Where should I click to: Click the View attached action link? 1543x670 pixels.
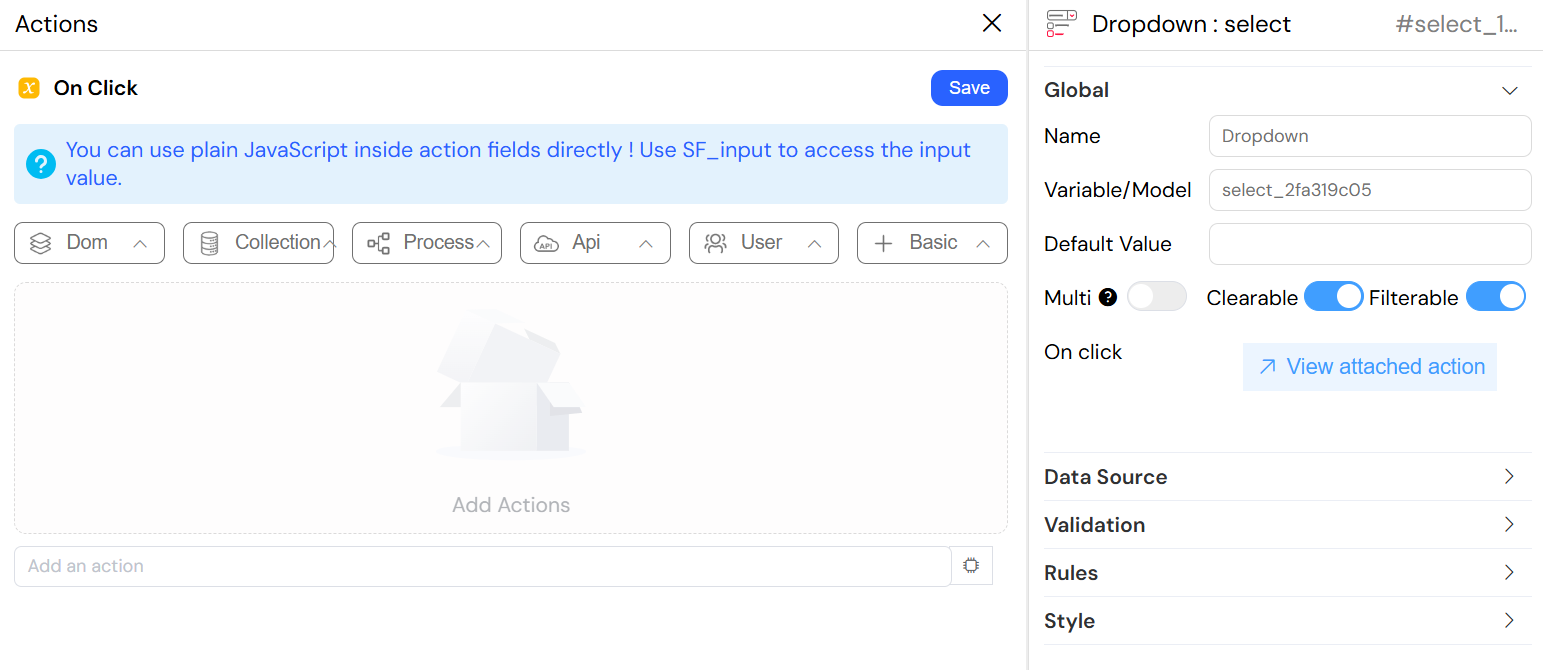(x=1370, y=367)
